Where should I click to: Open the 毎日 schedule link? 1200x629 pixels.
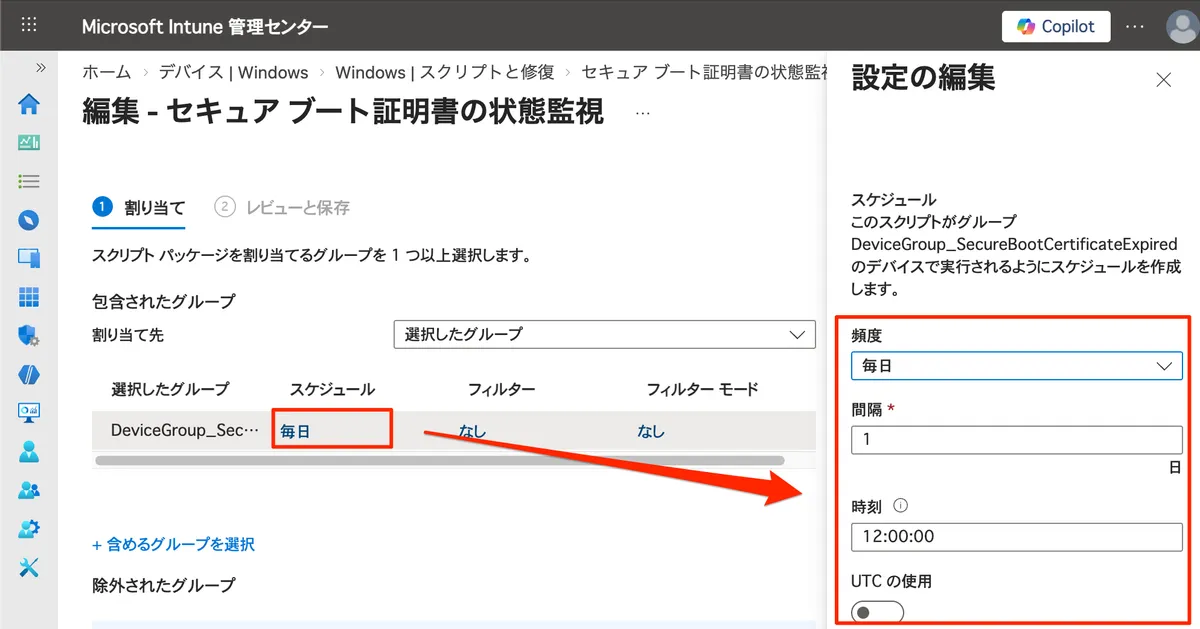295,431
